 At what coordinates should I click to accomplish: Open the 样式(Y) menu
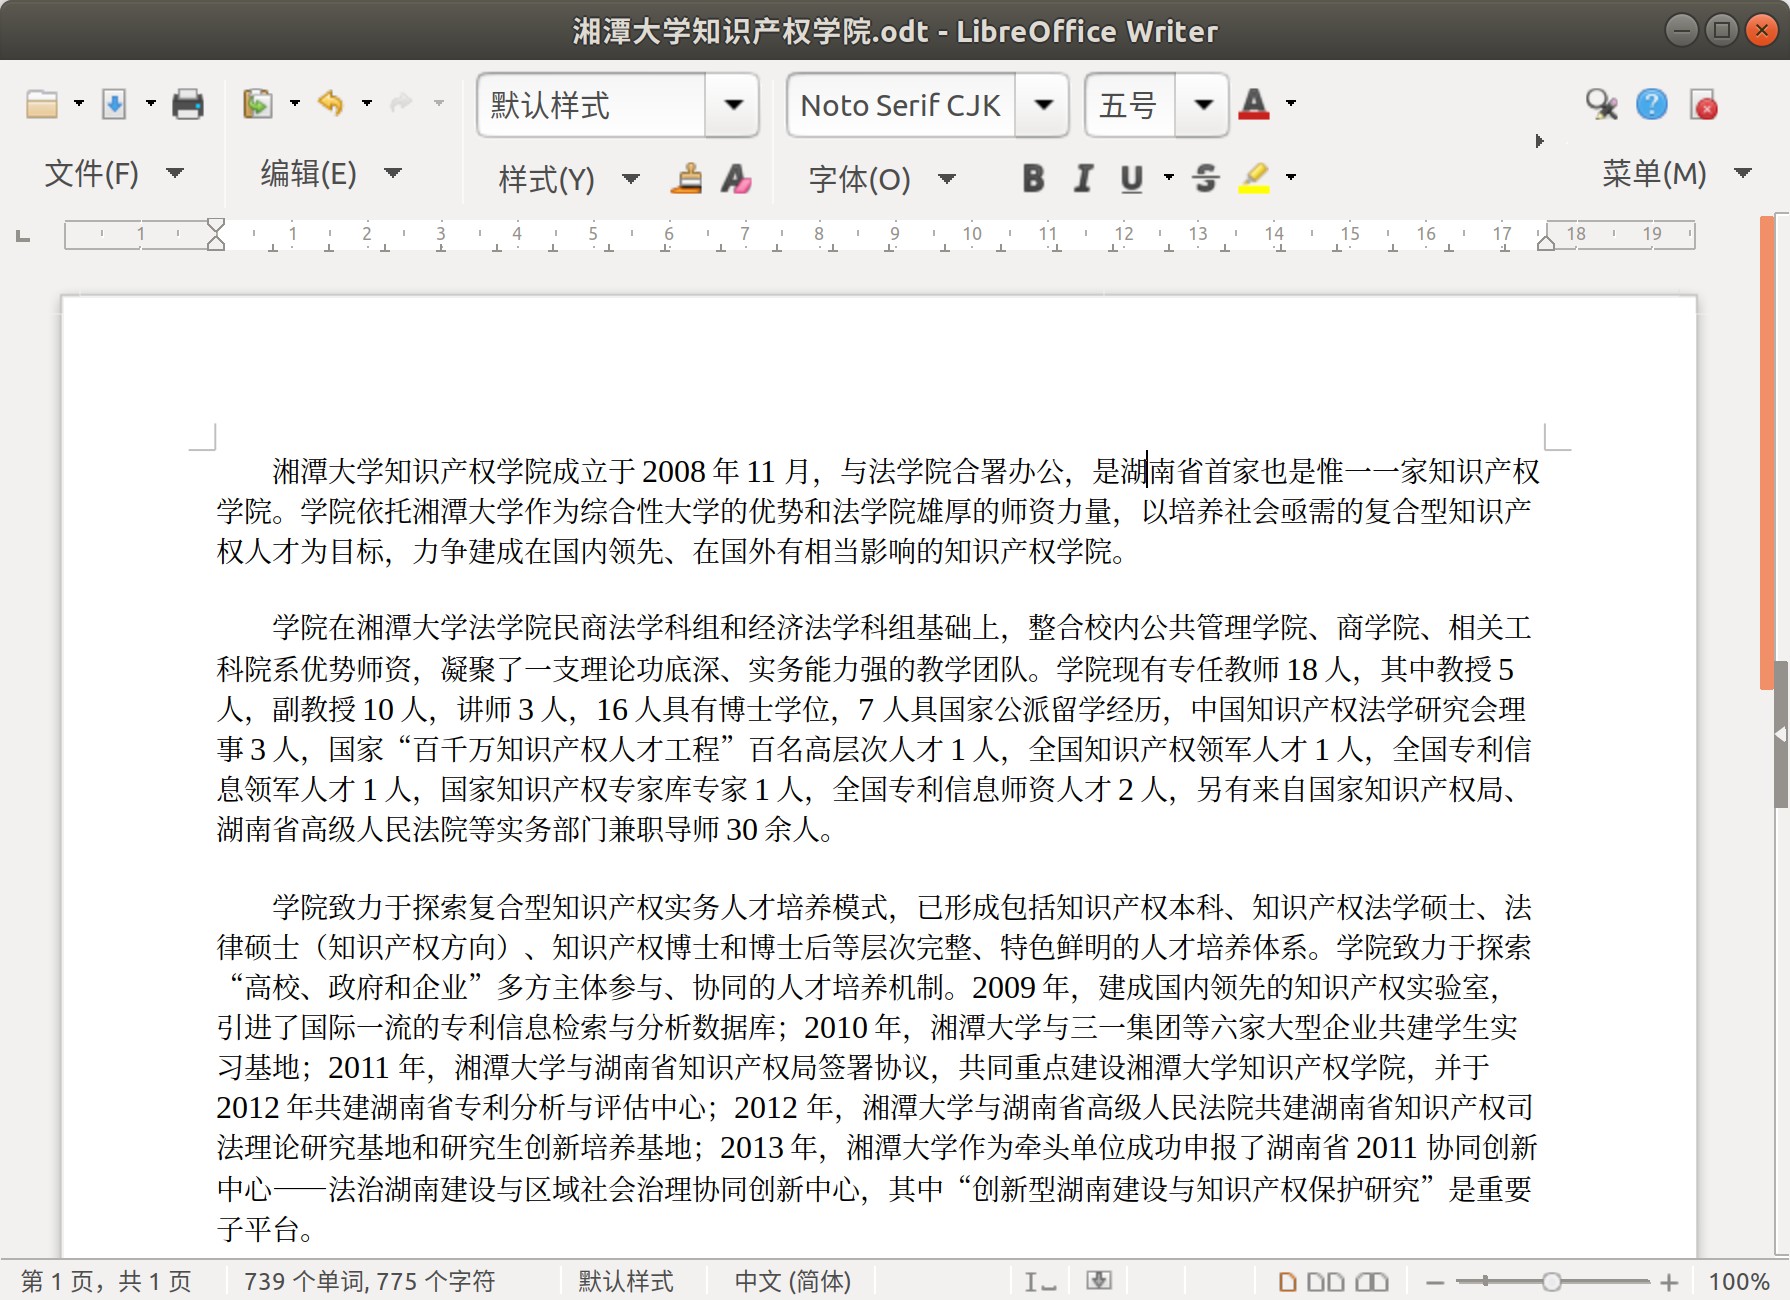click(x=568, y=180)
